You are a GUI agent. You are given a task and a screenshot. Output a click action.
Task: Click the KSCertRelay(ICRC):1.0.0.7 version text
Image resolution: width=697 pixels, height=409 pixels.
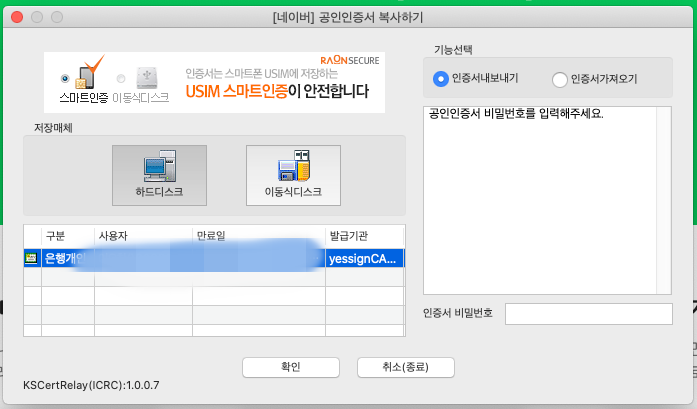coord(91,385)
